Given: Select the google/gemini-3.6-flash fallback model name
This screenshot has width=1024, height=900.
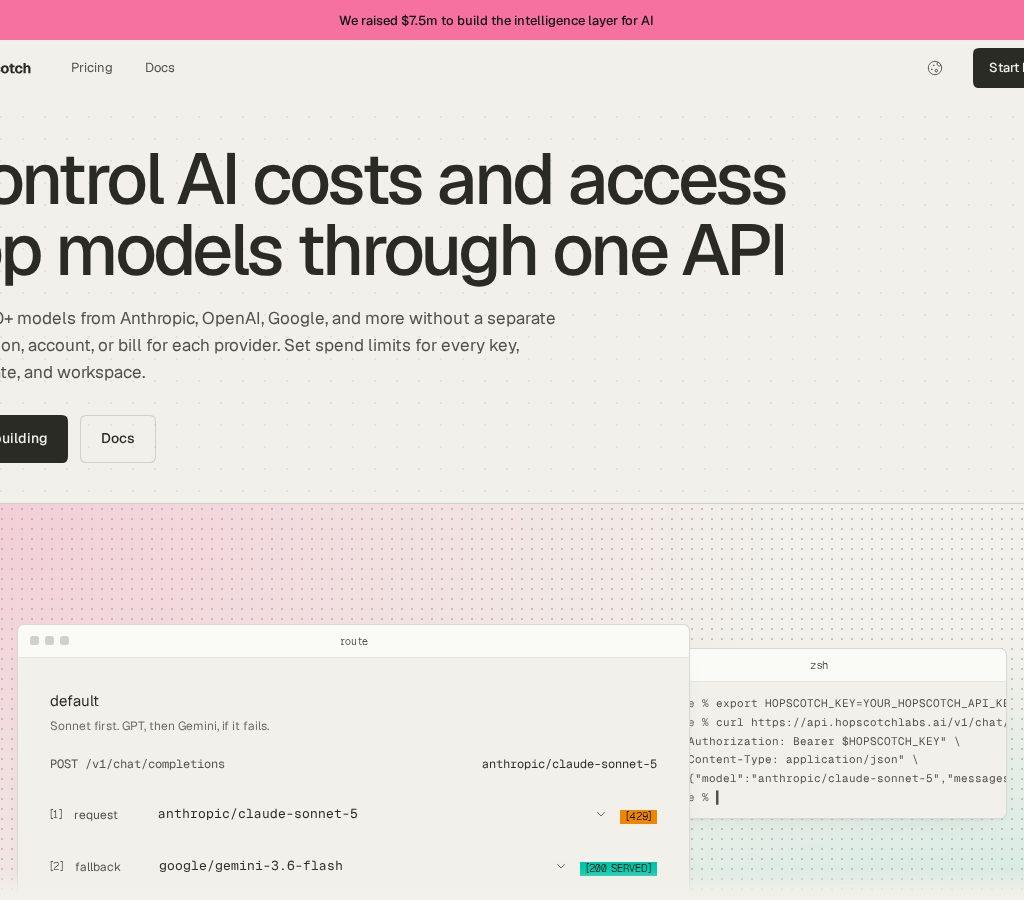Looking at the screenshot, I should [x=251, y=866].
